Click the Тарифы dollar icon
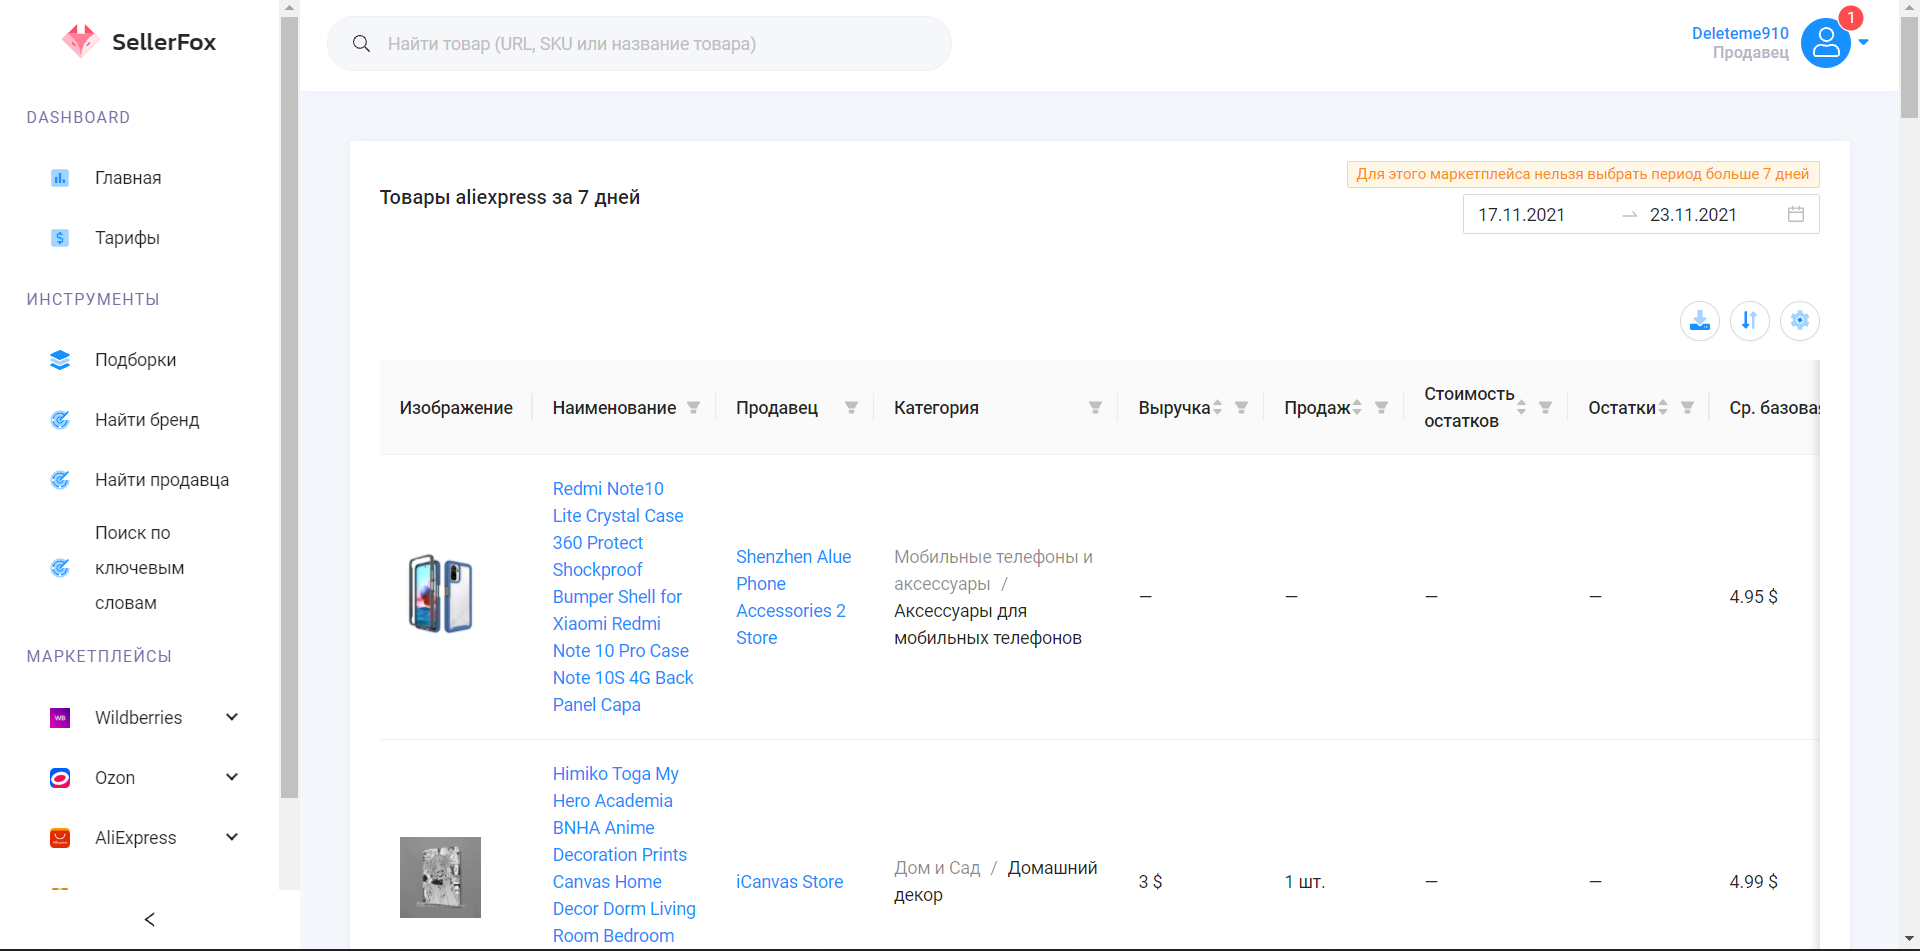This screenshot has width=1920, height=951. pos(60,238)
